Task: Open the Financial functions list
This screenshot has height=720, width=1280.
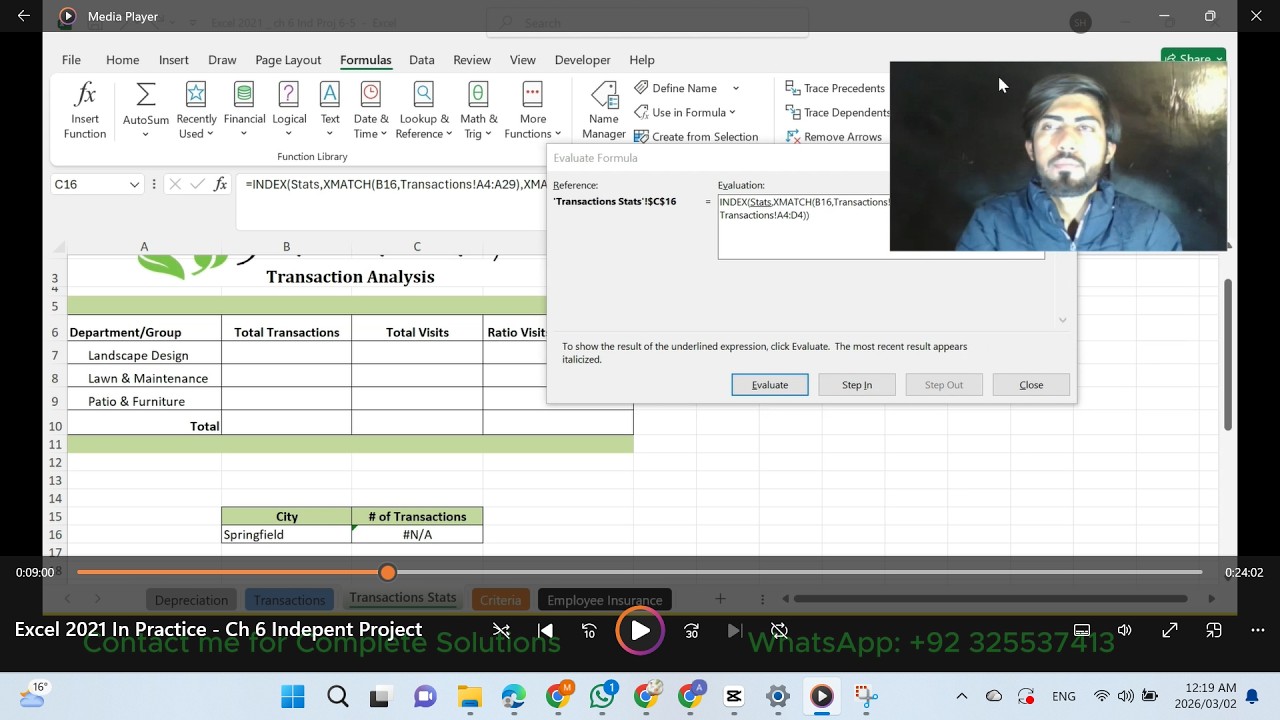Action: pos(244,110)
